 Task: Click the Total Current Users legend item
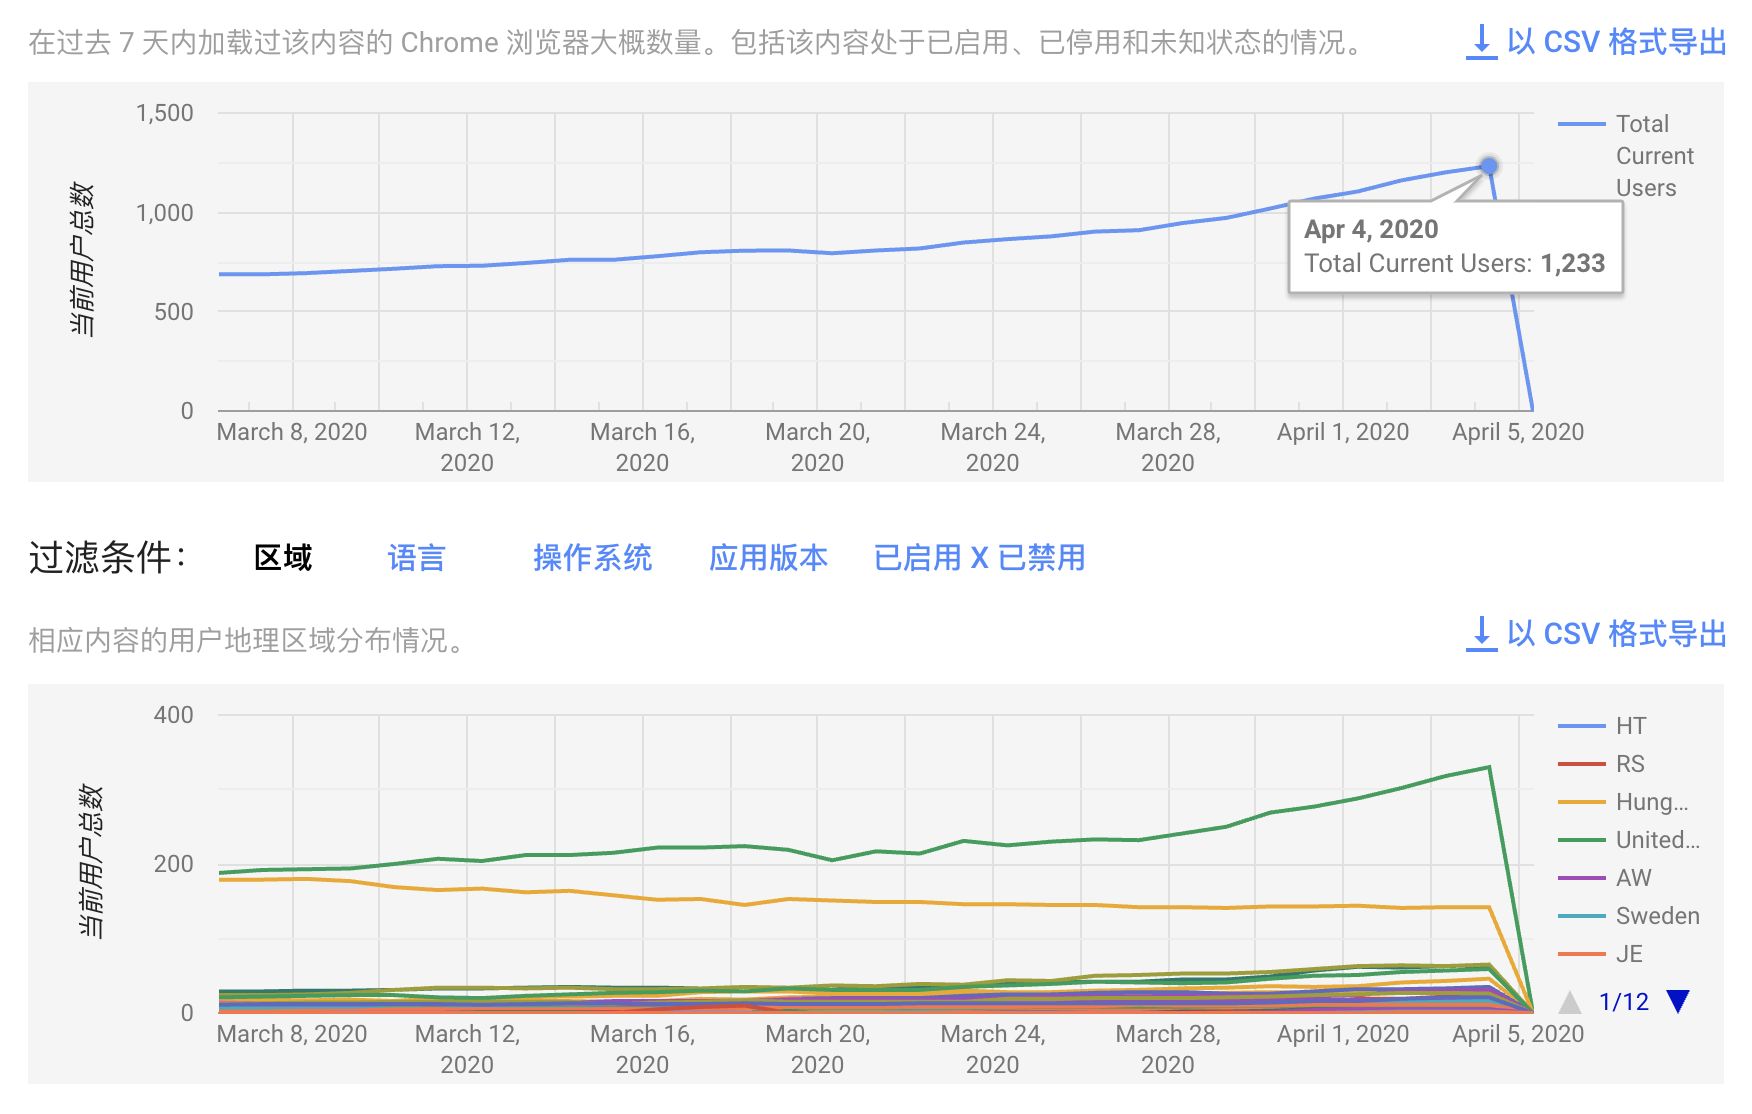coord(1654,156)
